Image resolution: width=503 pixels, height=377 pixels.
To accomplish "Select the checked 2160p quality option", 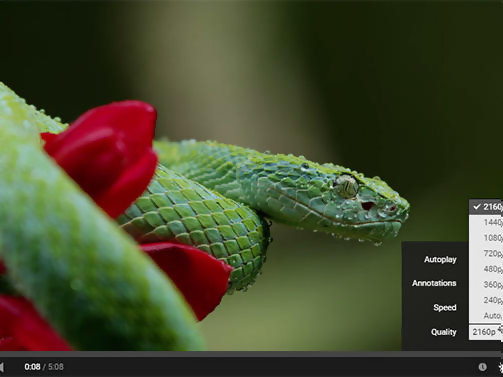I will 486,207.
